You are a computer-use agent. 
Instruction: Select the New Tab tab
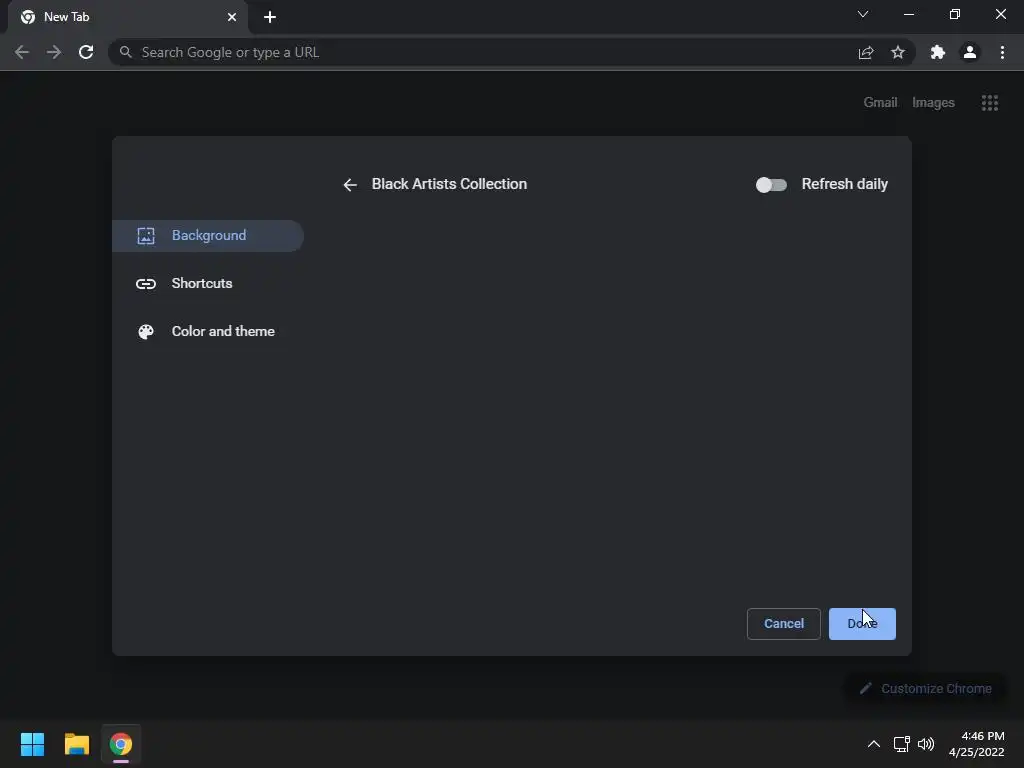(127, 17)
